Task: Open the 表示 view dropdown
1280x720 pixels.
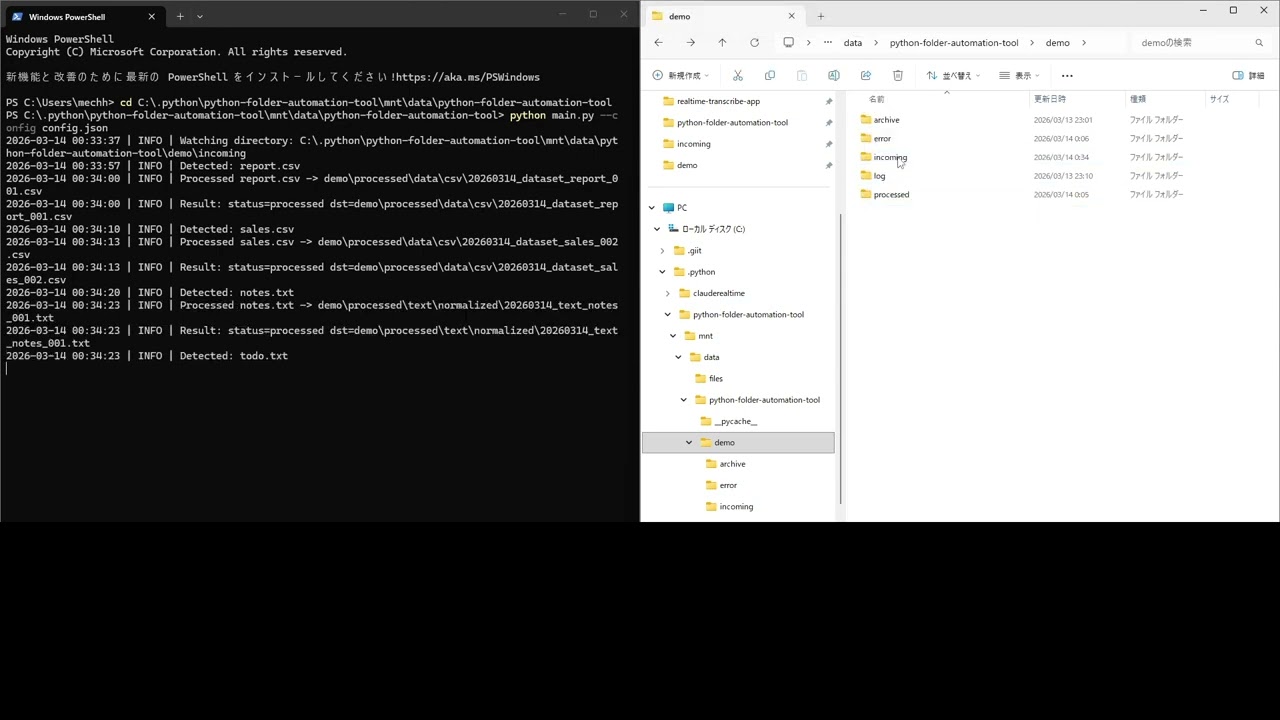Action: pos(1019,75)
